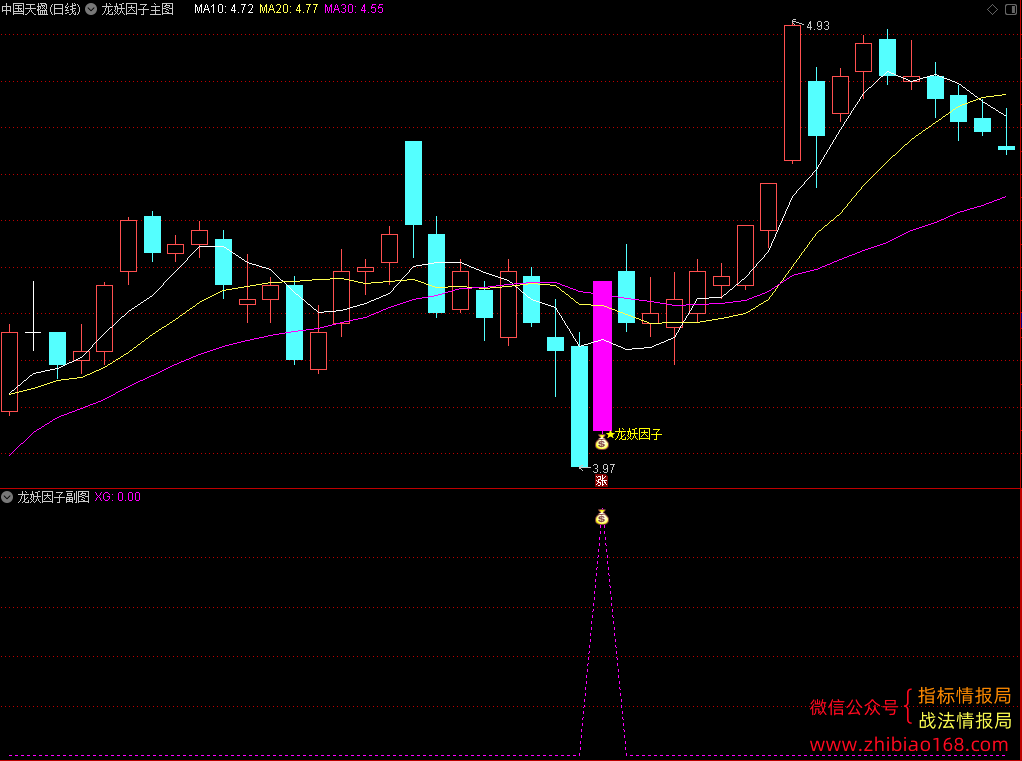Click the red 涨 marker below the low
Screen dimensions: 1022x761
[602, 481]
